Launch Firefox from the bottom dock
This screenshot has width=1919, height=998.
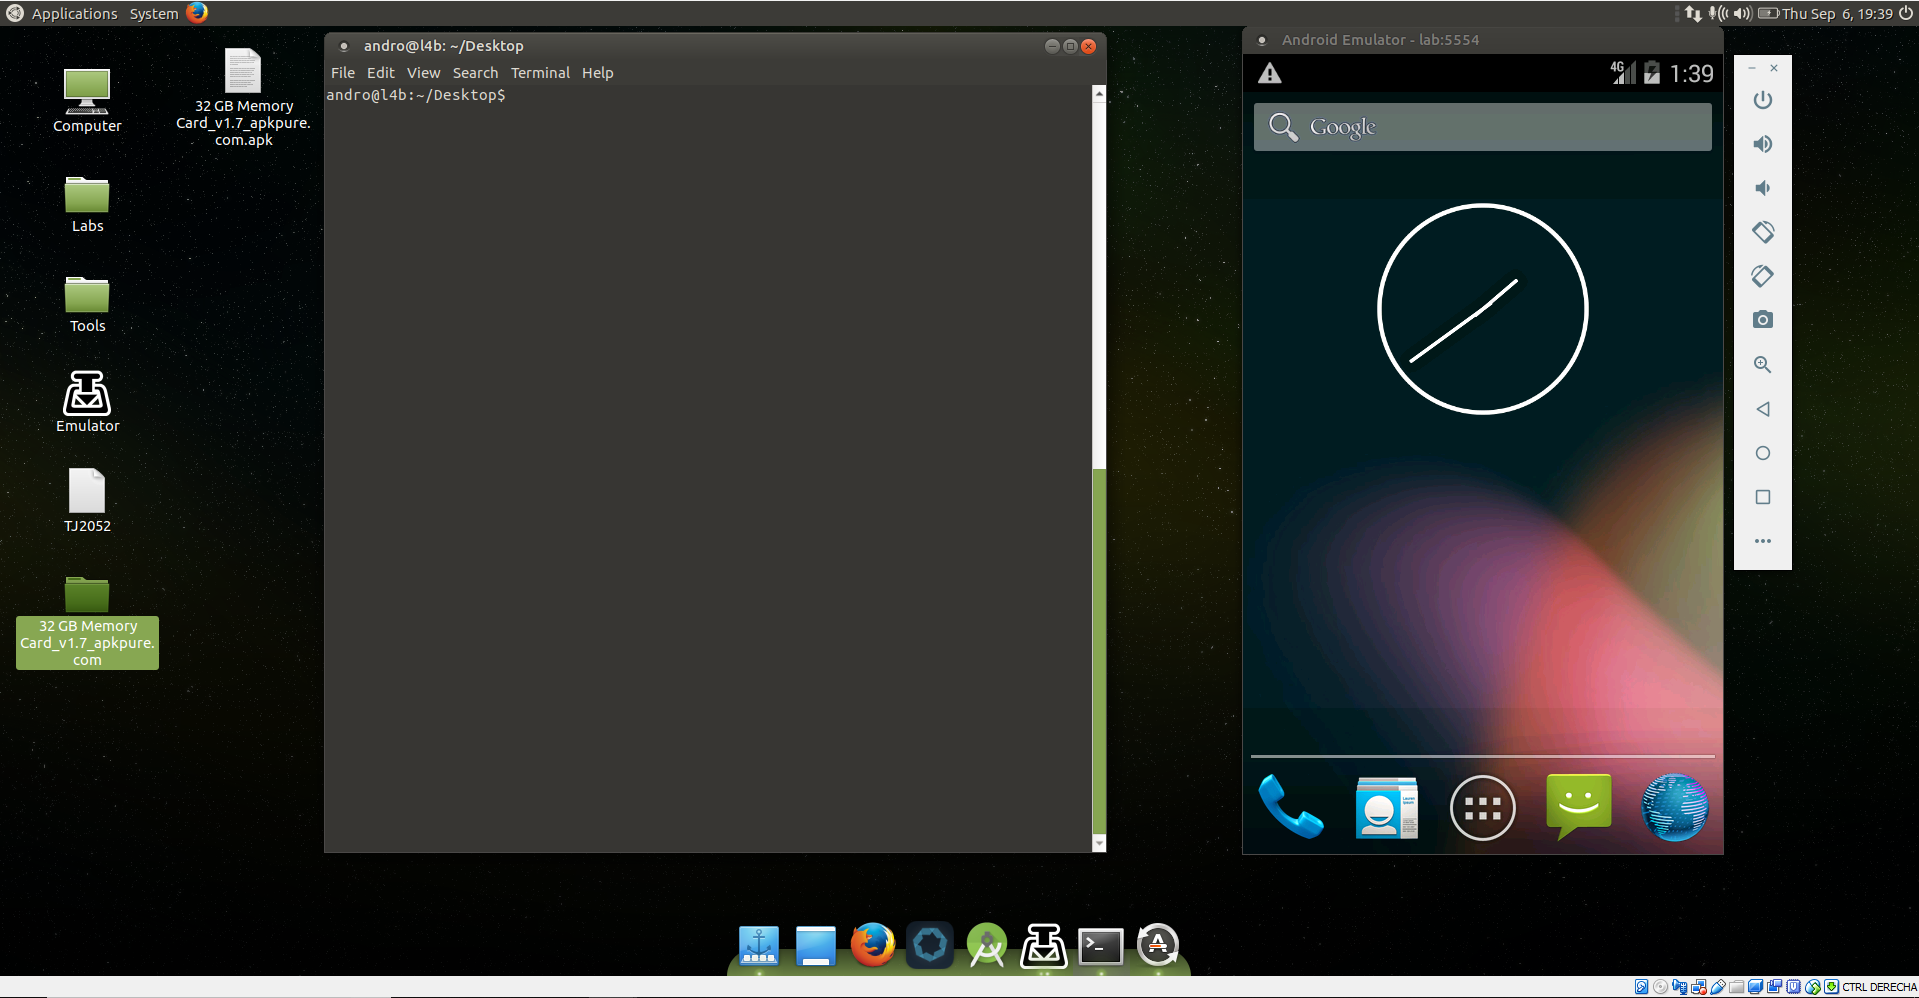(872, 945)
